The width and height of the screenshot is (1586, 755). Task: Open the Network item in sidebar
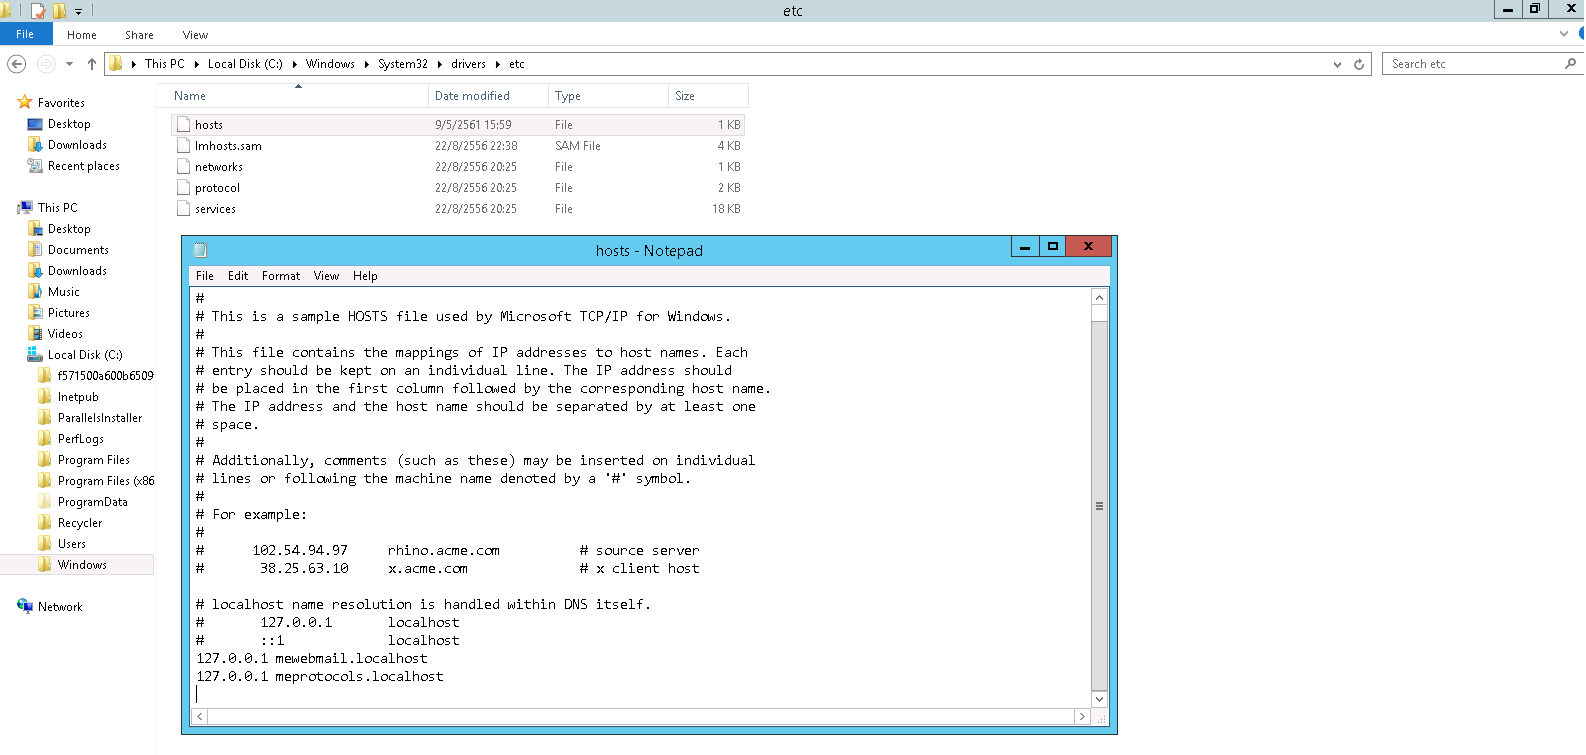(x=60, y=607)
